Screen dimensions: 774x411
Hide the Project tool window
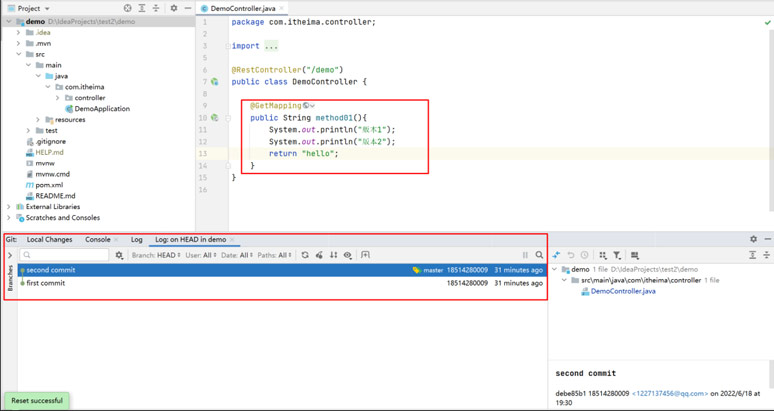(188, 8)
